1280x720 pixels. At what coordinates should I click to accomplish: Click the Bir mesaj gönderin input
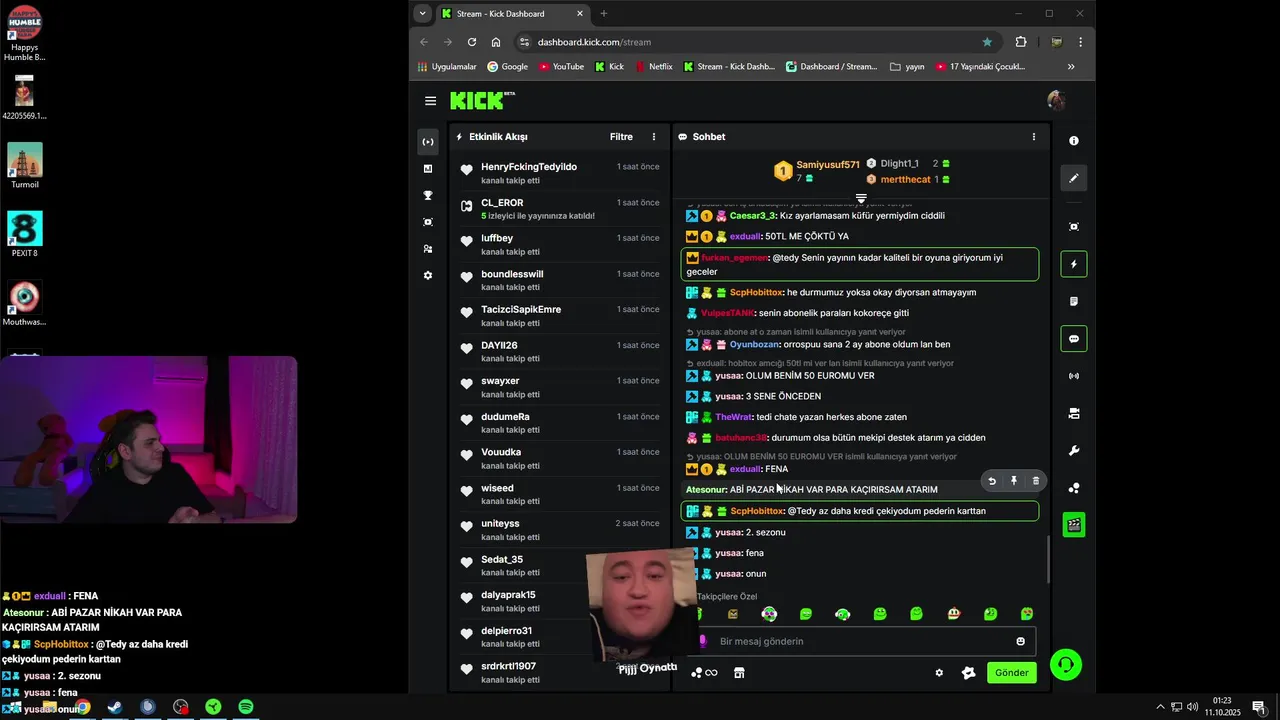pos(861,642)
